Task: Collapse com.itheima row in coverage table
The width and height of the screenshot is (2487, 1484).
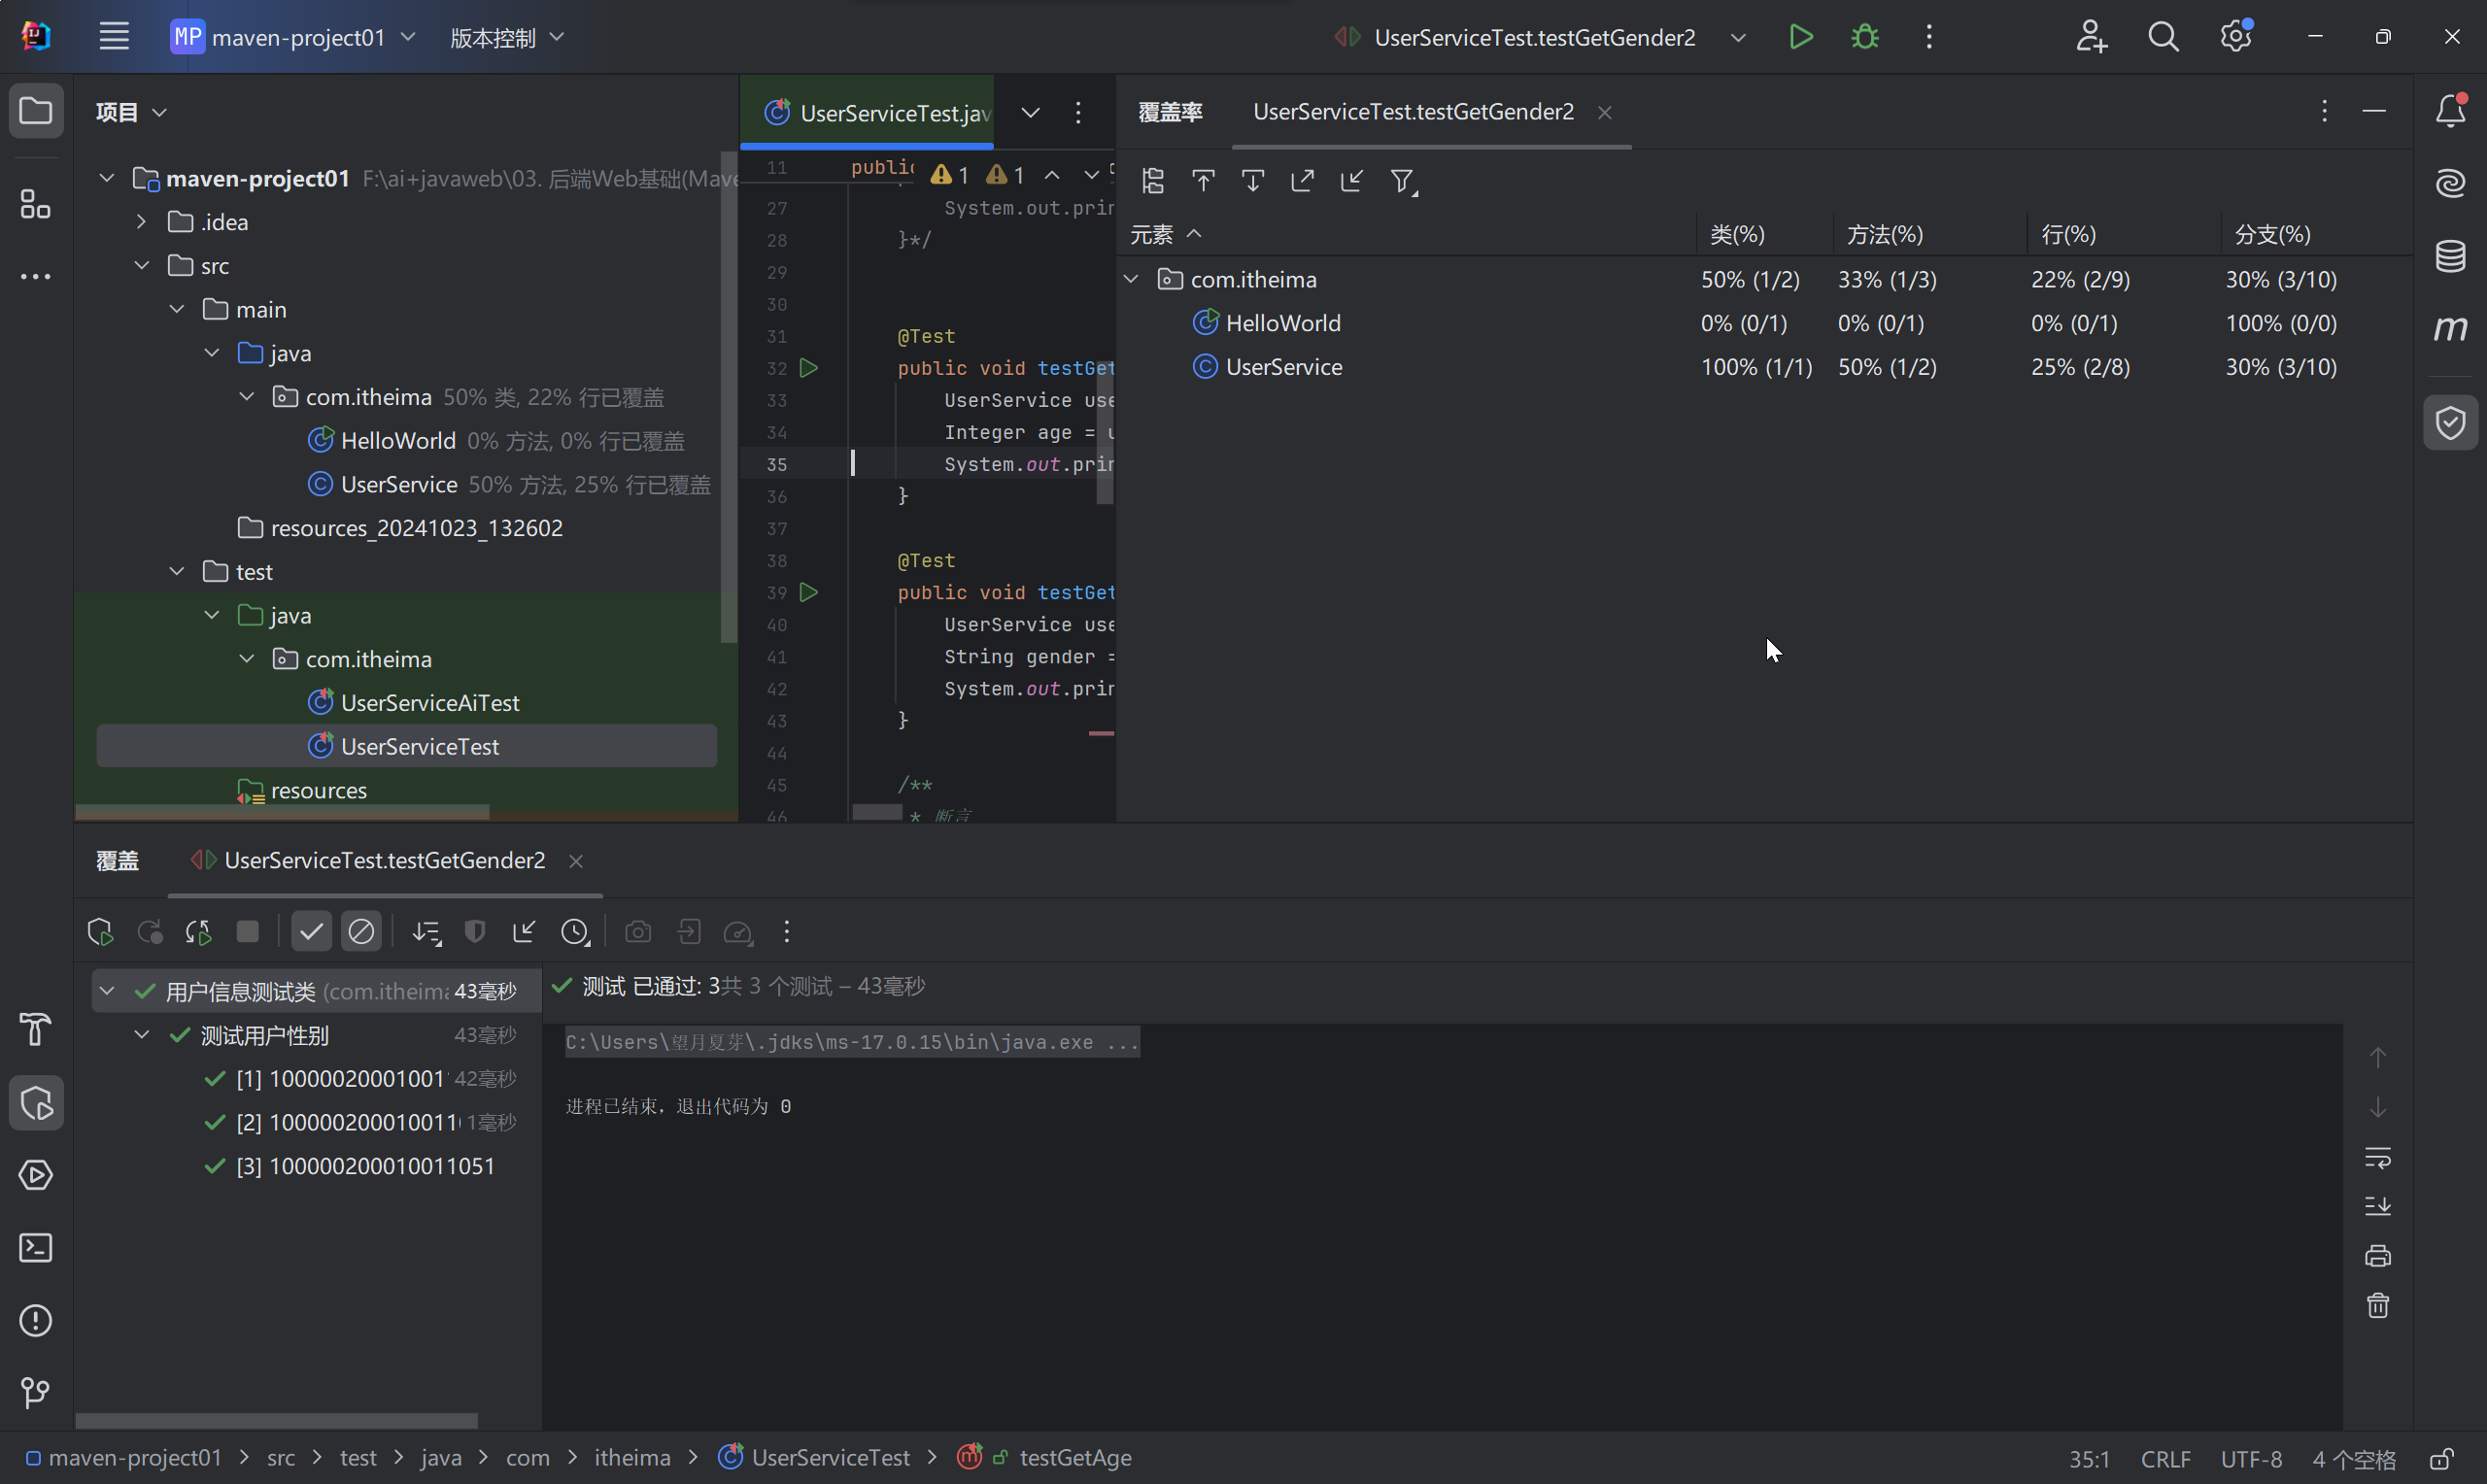Action: coord(1131,279)
